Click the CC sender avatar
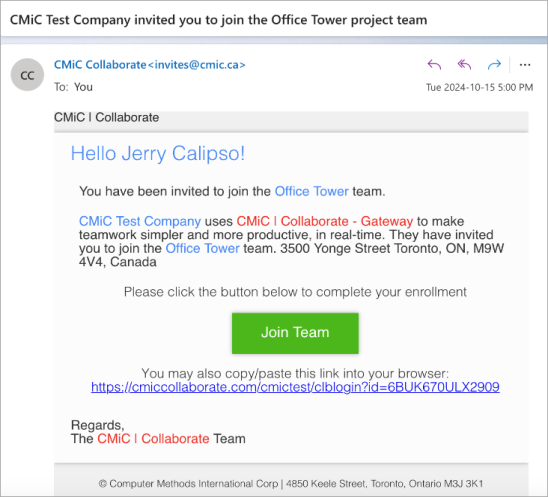This screenshot has width=548, height=497. click(27, 75)
